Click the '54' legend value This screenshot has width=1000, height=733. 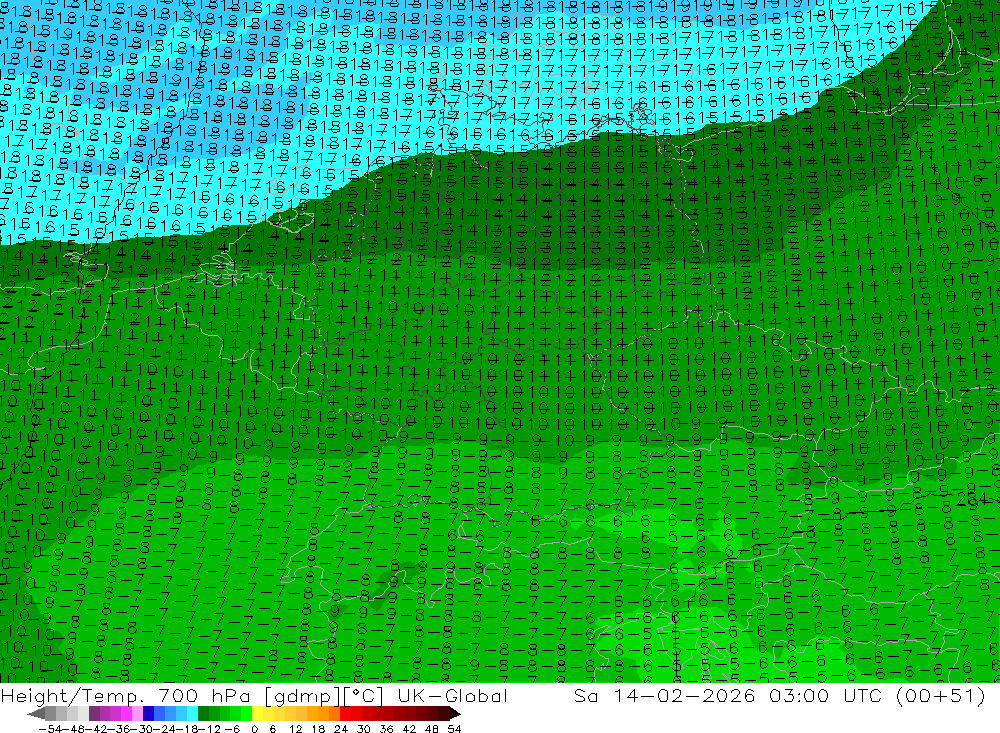[x=454, y=729]
